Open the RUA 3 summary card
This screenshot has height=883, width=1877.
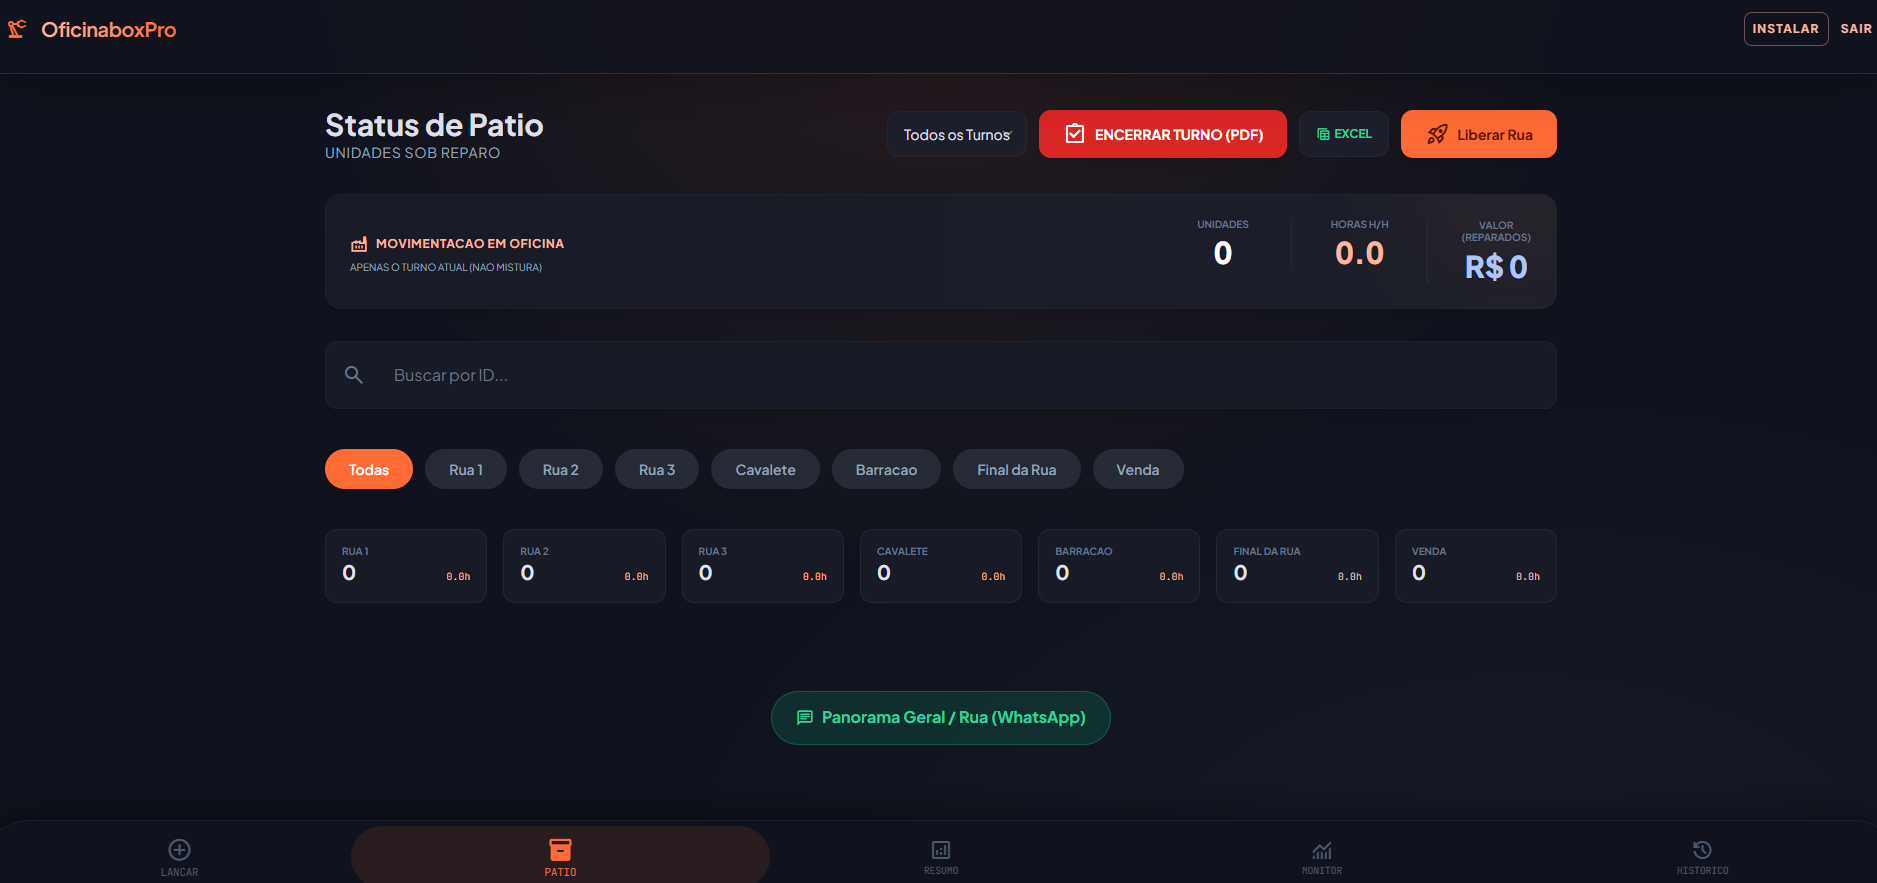coord(763,566)
